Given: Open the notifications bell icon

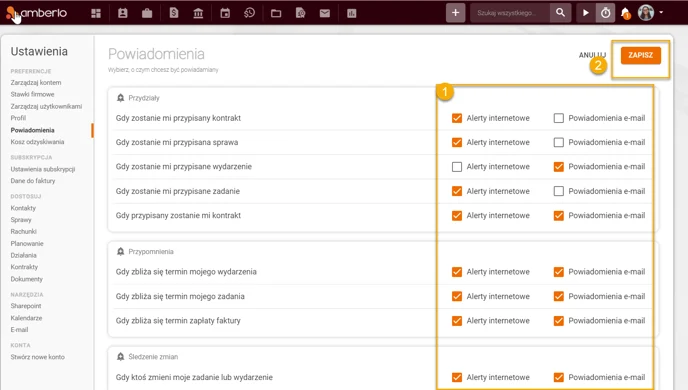Looking at the screenshot, I should point(626,13).
